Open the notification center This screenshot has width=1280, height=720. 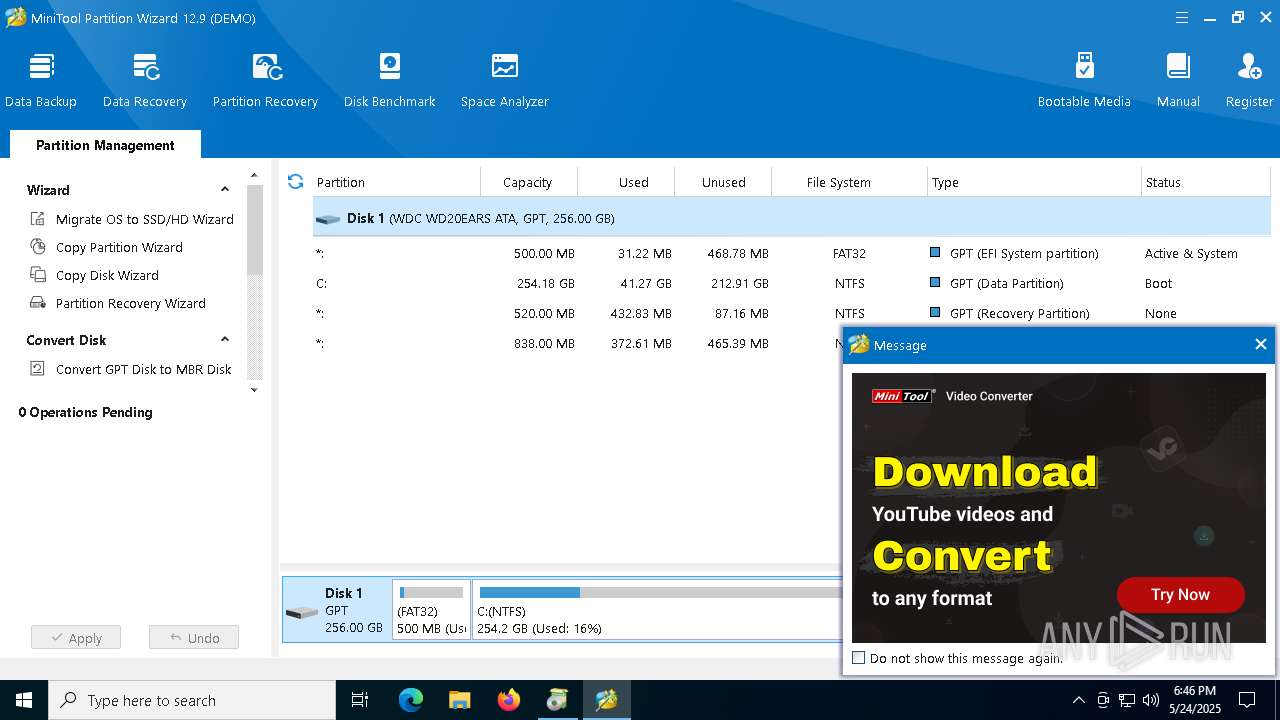1247,700
